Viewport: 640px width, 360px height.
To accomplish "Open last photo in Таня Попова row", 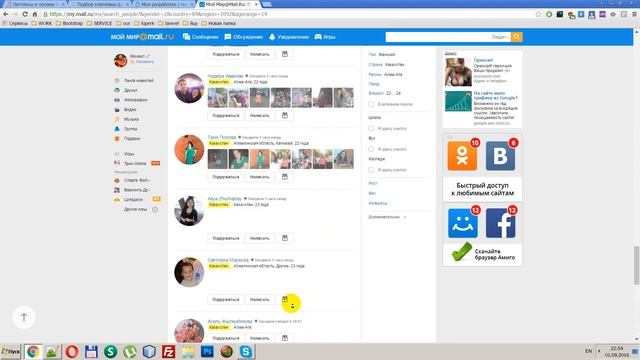I will point(344,159).
